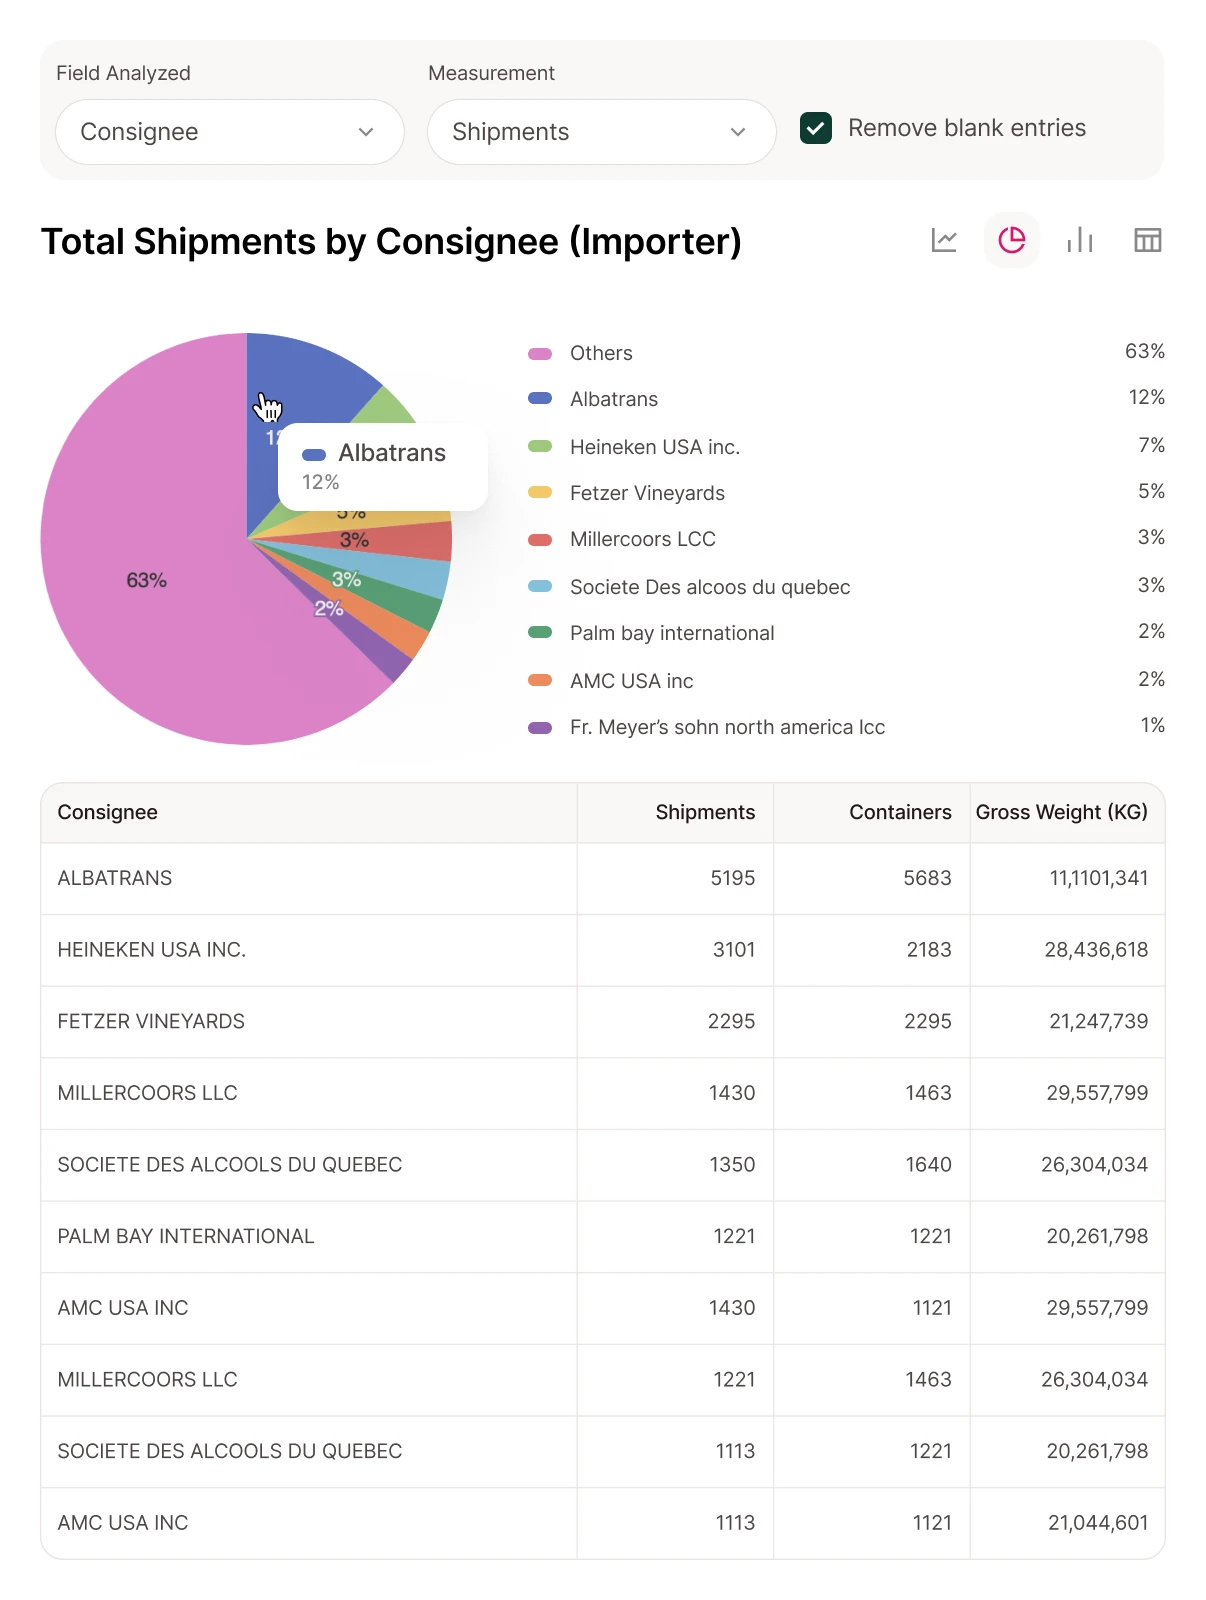This screenshot has height=1600, width=1206.
Task: Switch to table view icon
Action: (1148, 240)
